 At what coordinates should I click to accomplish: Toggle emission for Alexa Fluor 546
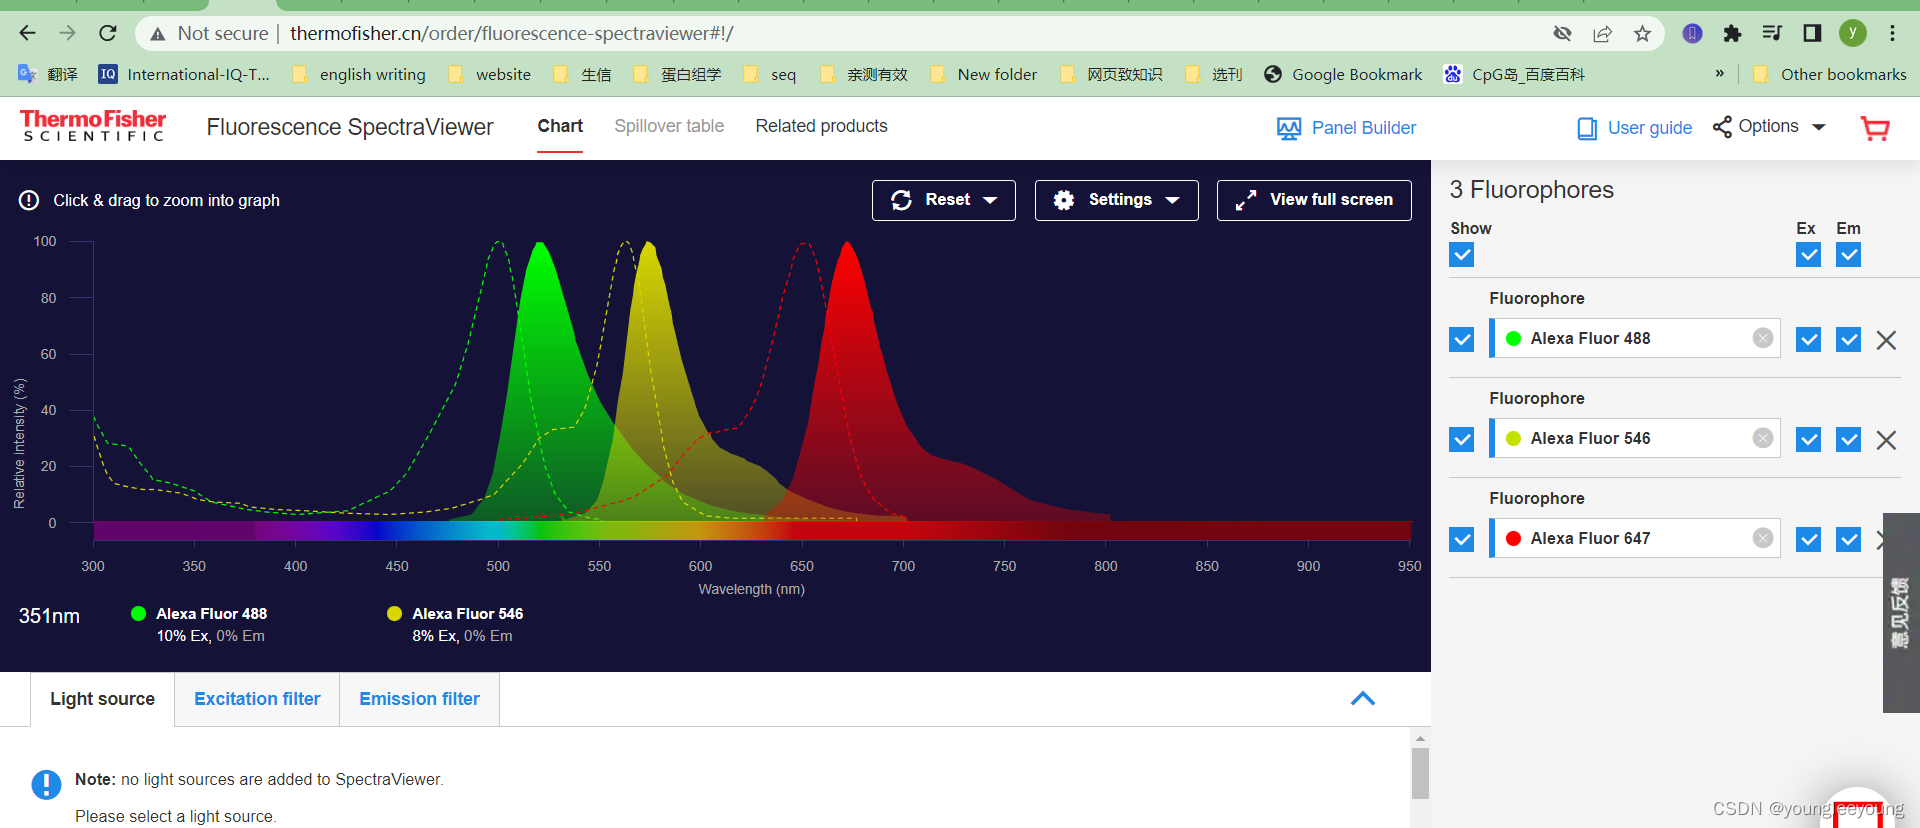1848,440
